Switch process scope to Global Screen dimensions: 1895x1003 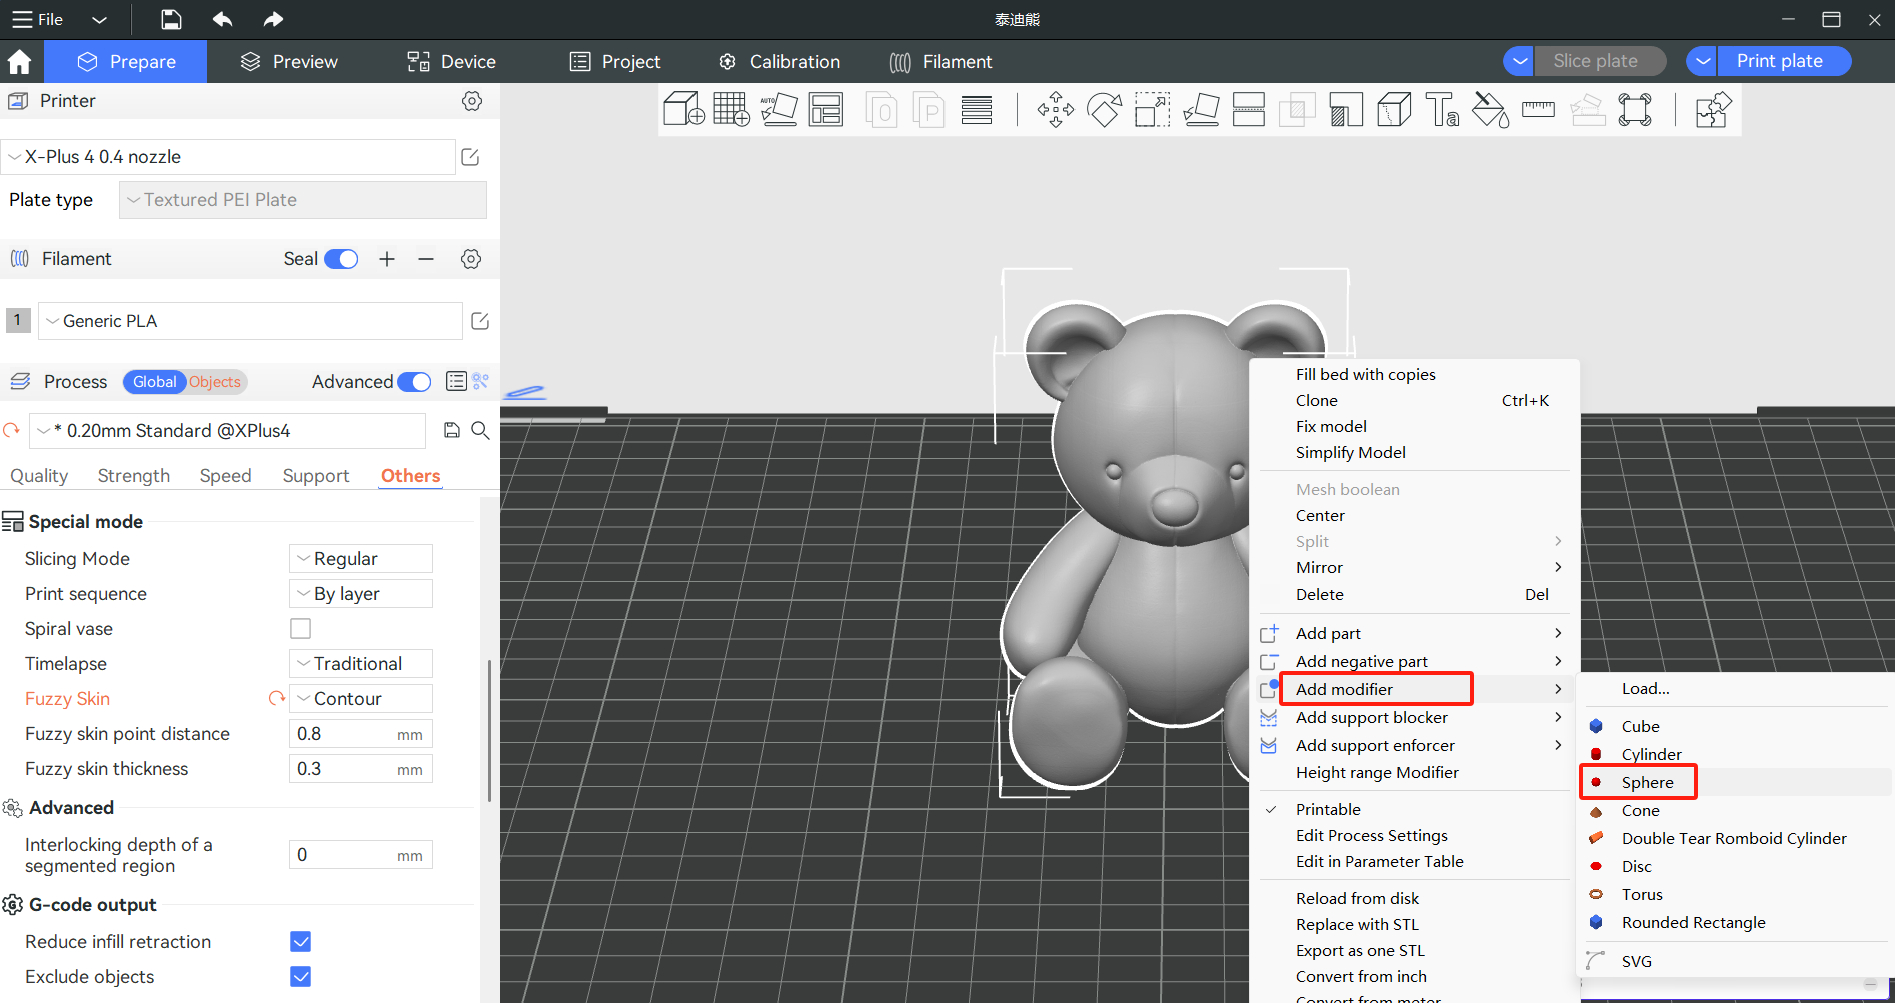154,382
